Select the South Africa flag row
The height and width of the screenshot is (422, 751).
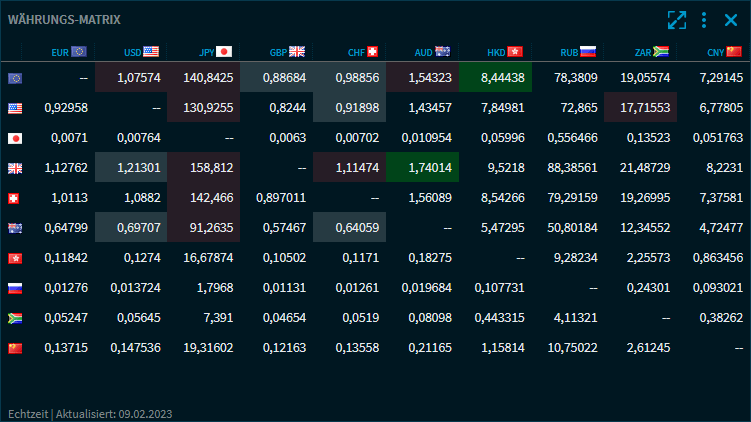click(15, 318)
